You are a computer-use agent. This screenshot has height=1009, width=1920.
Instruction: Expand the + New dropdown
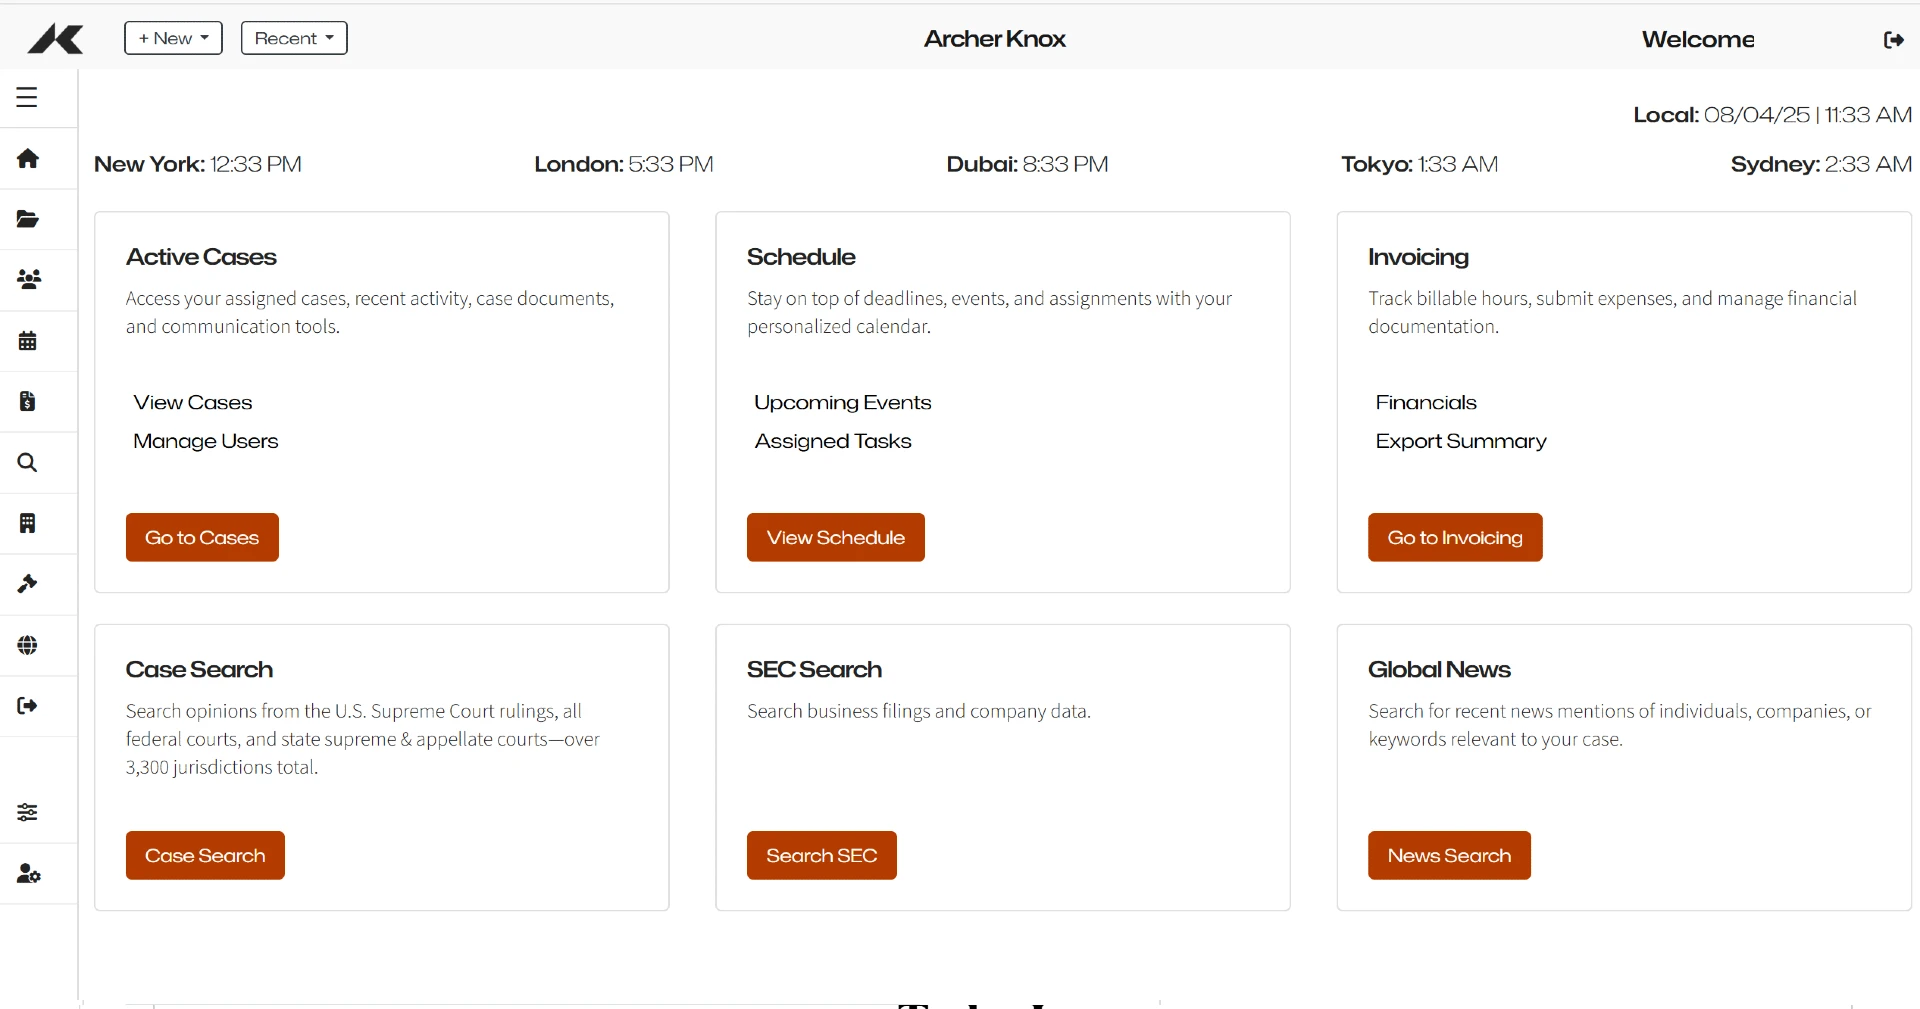pyautogui.click(x=173, y=38)
